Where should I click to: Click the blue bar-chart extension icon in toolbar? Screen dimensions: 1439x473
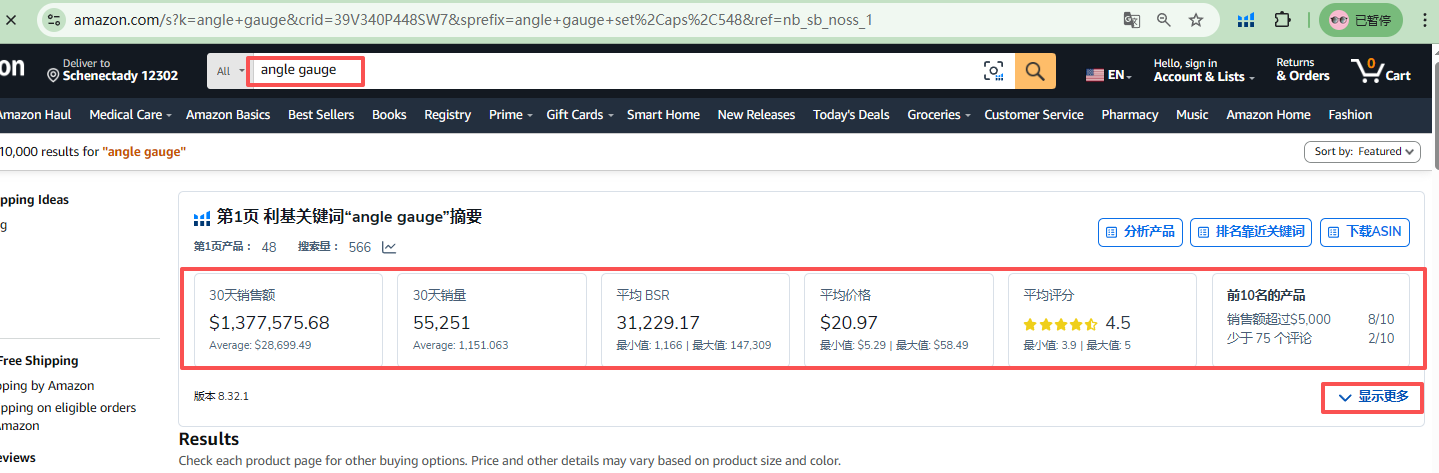(1246, 20)
